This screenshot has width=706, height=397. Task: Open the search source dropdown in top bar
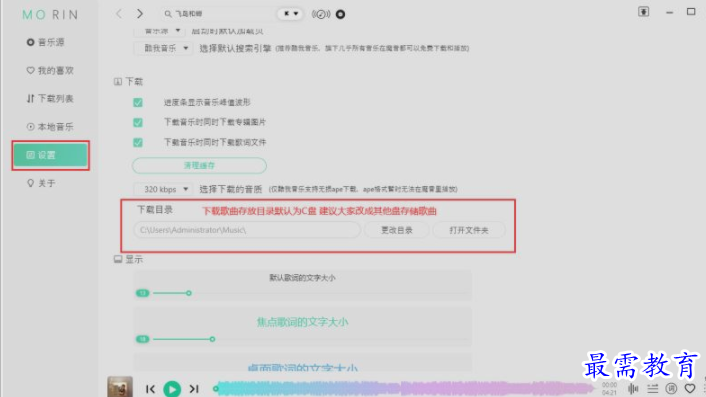(291, 14)
